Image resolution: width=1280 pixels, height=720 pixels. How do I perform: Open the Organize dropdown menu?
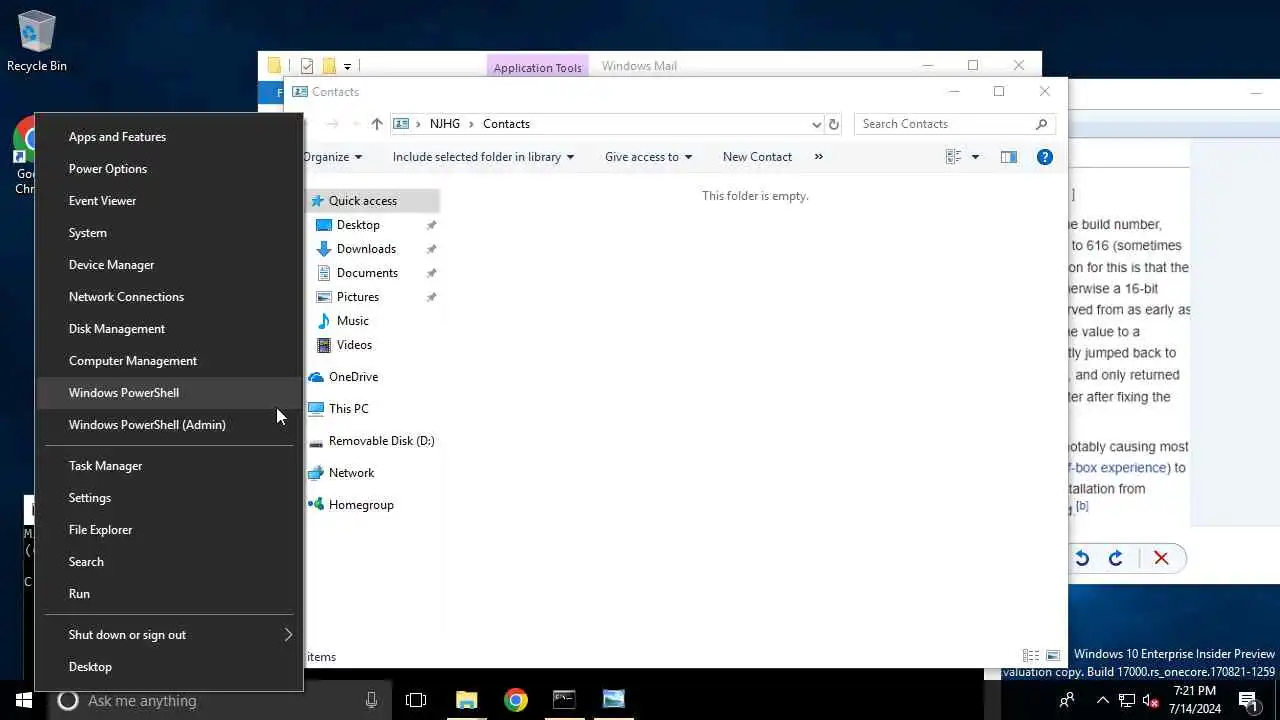click(332, 157)
